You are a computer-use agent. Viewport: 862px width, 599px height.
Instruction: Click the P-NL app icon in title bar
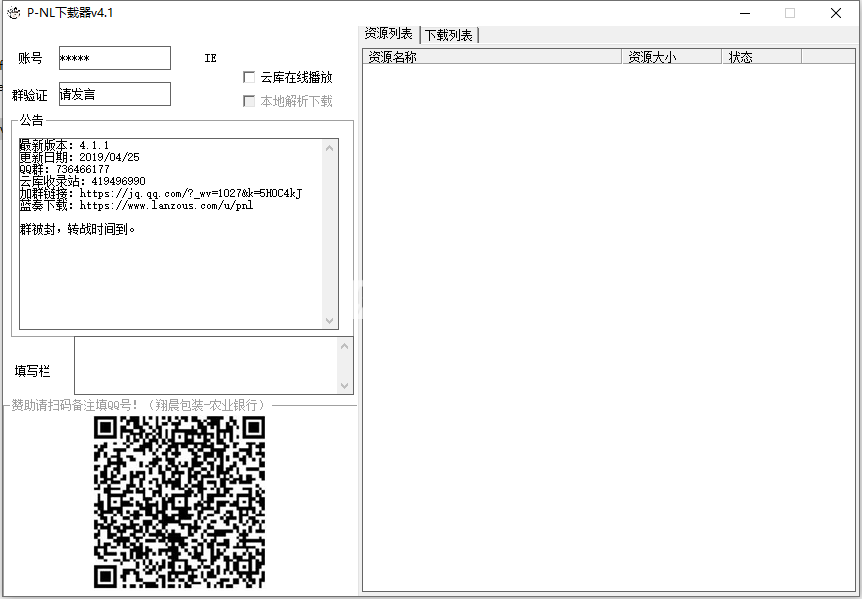(14, 13)
